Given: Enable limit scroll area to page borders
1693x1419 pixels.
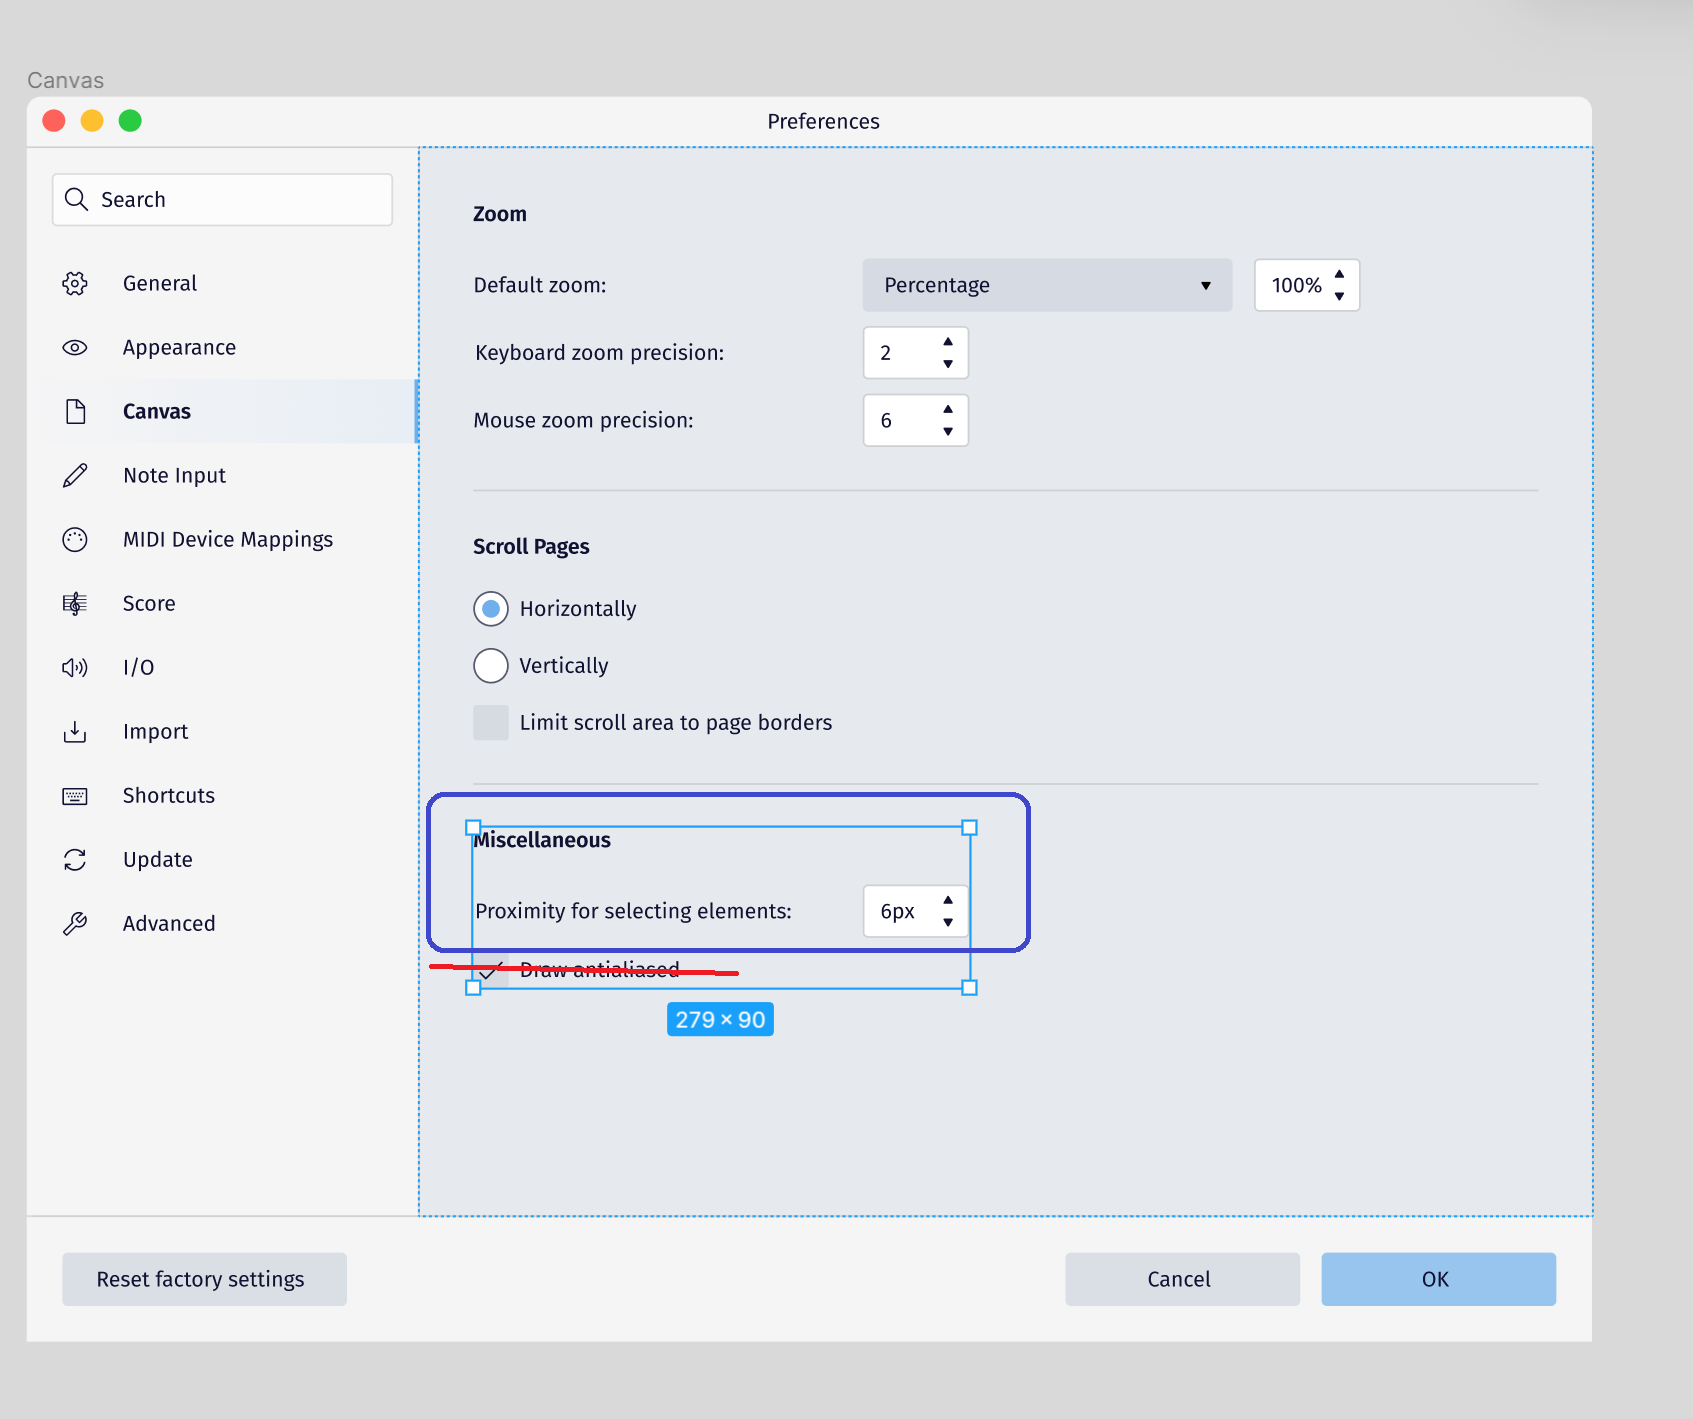Looking at the screenshot, I should point(491,722).
